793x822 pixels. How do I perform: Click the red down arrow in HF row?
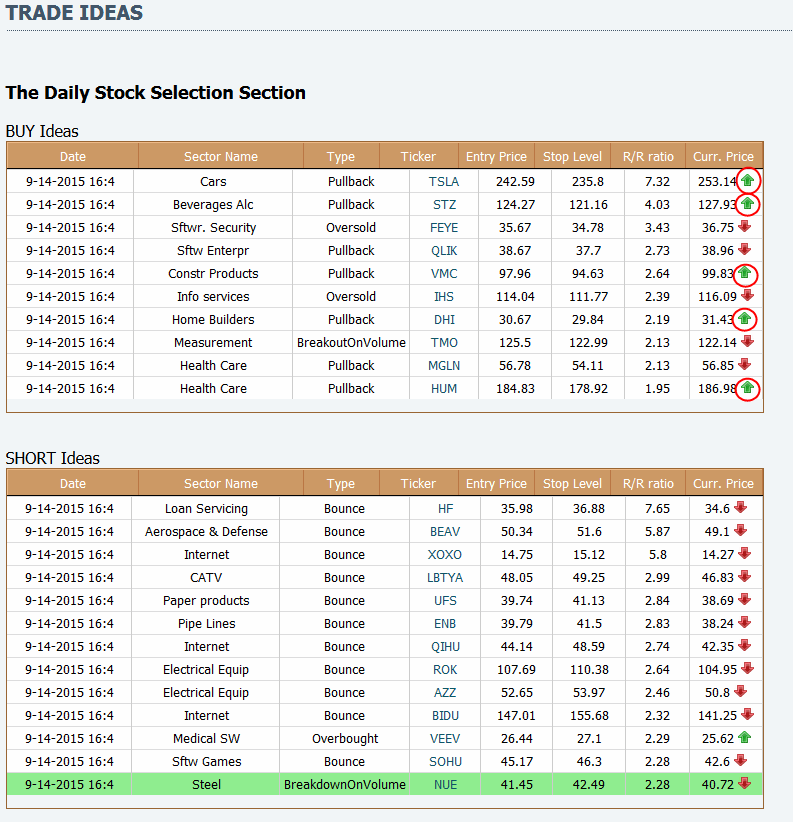tap(741, 507)
